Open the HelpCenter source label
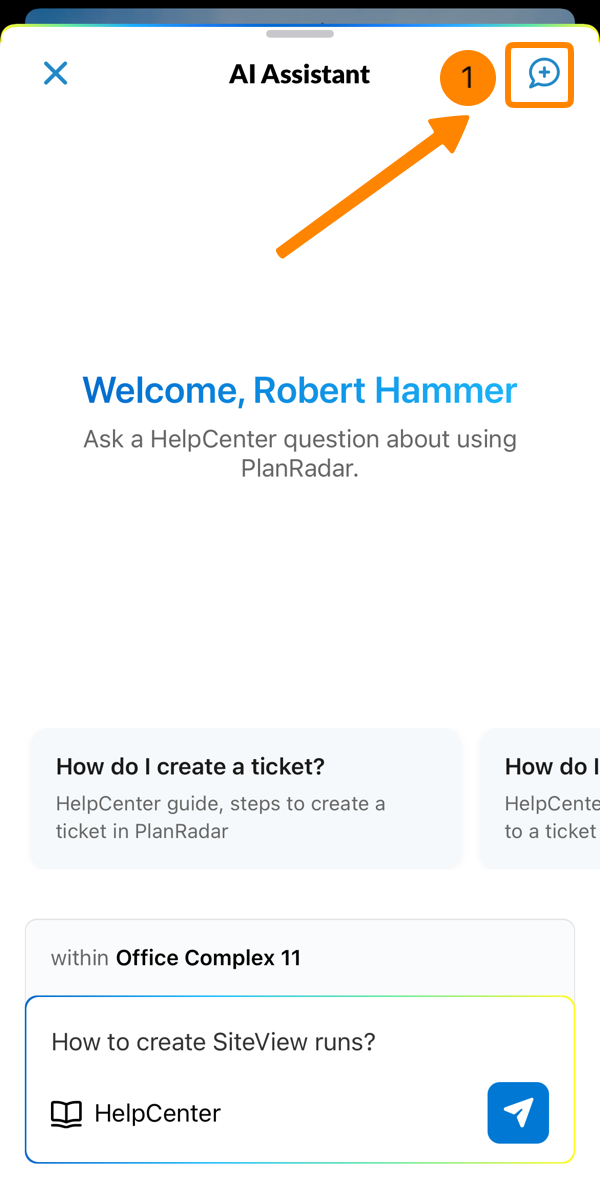Viewport: 600px width, 1189px height. pyautogui.click(x=157, y=1113)
